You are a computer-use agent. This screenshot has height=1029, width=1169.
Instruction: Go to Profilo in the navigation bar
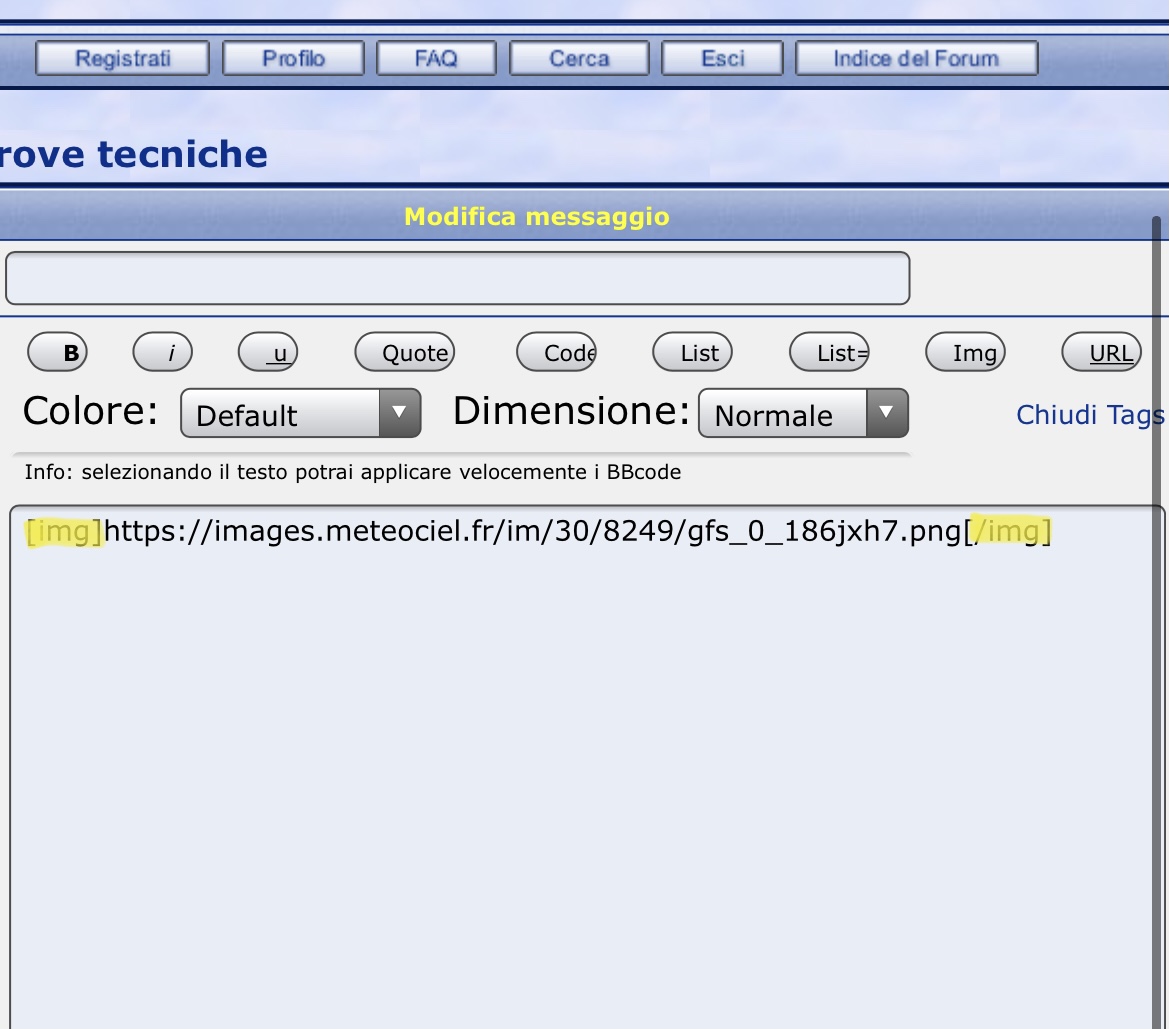coord(293,58)
